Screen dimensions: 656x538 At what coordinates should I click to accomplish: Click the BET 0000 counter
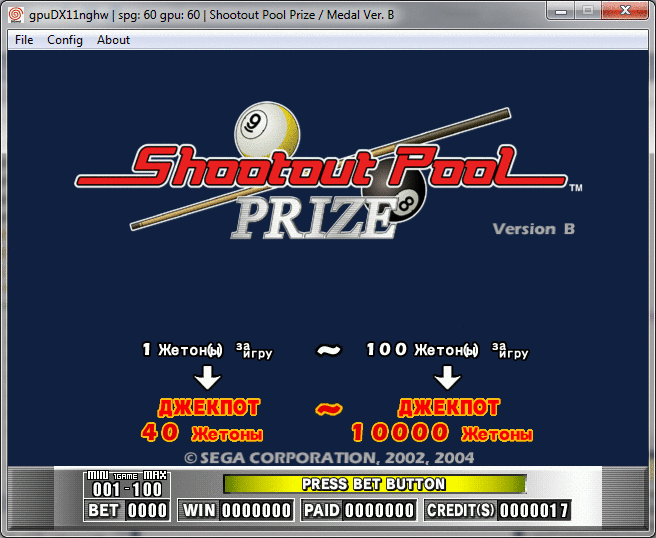pyautogui.click(x=127, y=510)
